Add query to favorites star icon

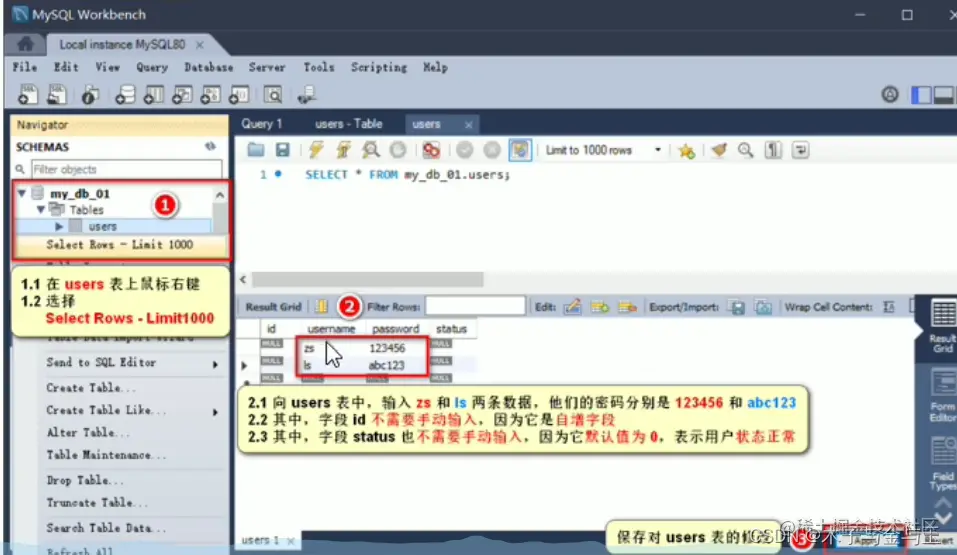click(687, 150)
